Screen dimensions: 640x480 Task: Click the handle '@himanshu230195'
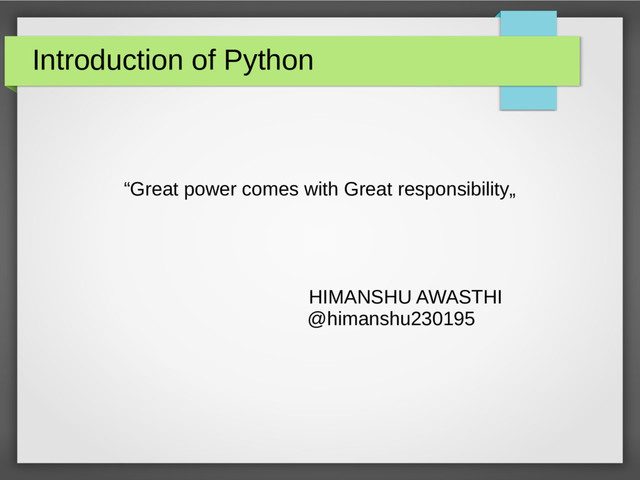point(391,319)
